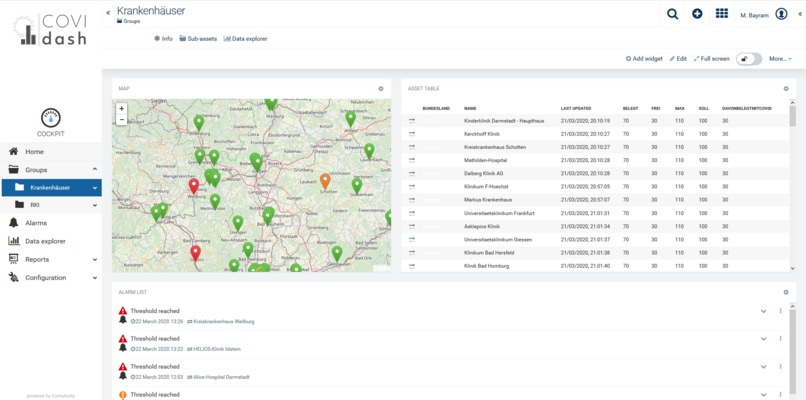This screenshot has height=400, width=806.
Task: Click the Cockpit gauge icon
Action: pos(50,118)
